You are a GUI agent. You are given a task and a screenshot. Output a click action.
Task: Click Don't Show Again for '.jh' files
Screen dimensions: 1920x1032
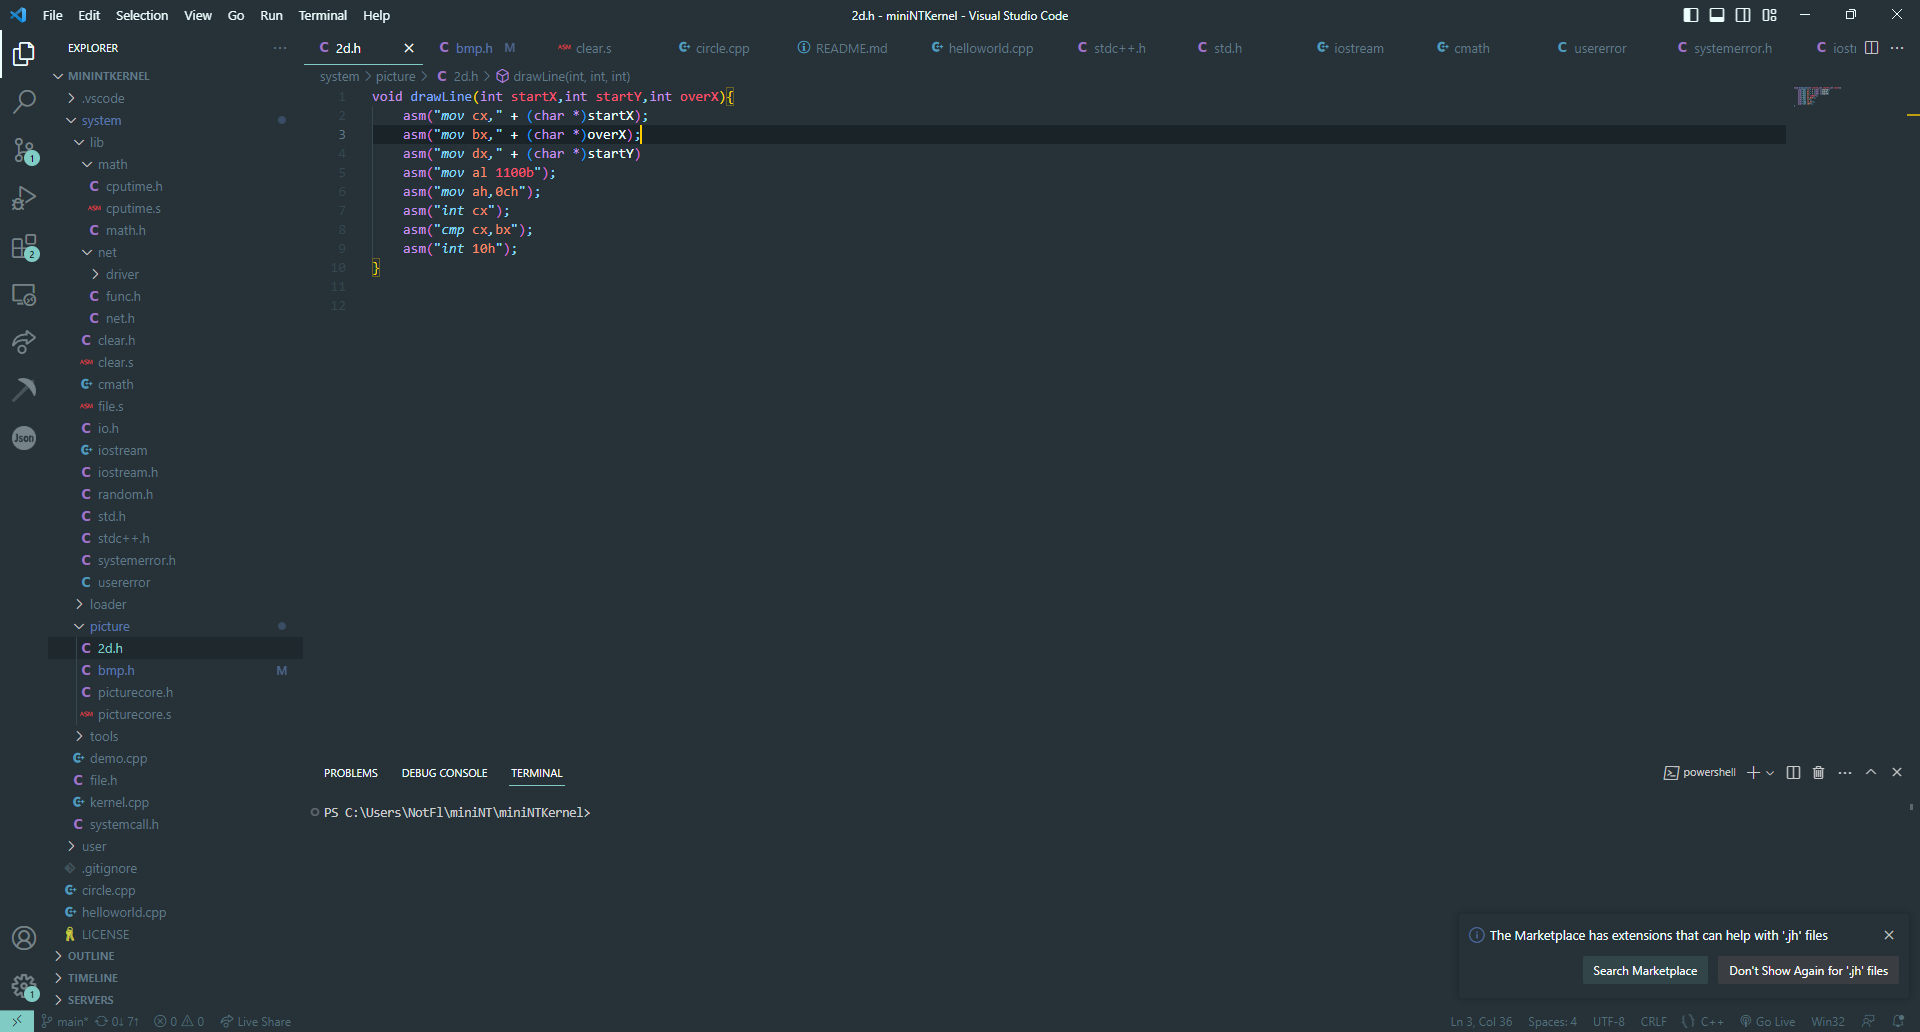click(1808, 971)
